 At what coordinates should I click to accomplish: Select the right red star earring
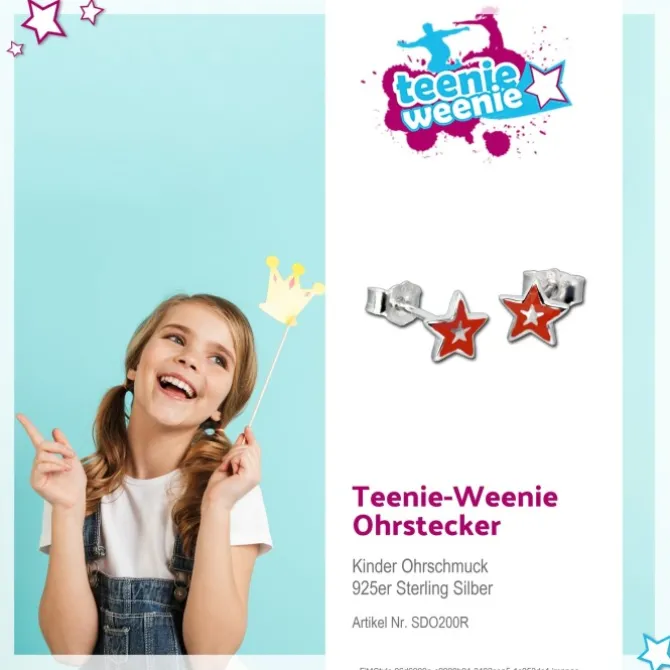coord(532,314)
